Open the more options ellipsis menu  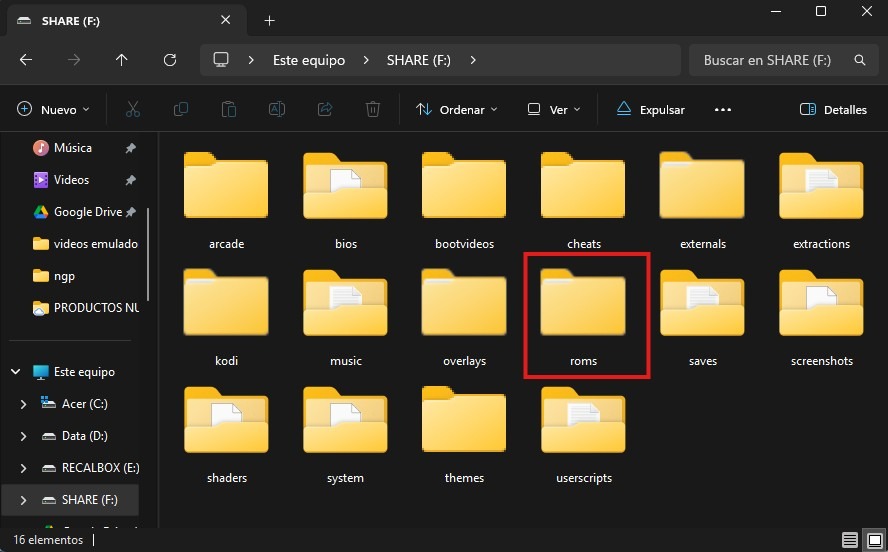723,109
